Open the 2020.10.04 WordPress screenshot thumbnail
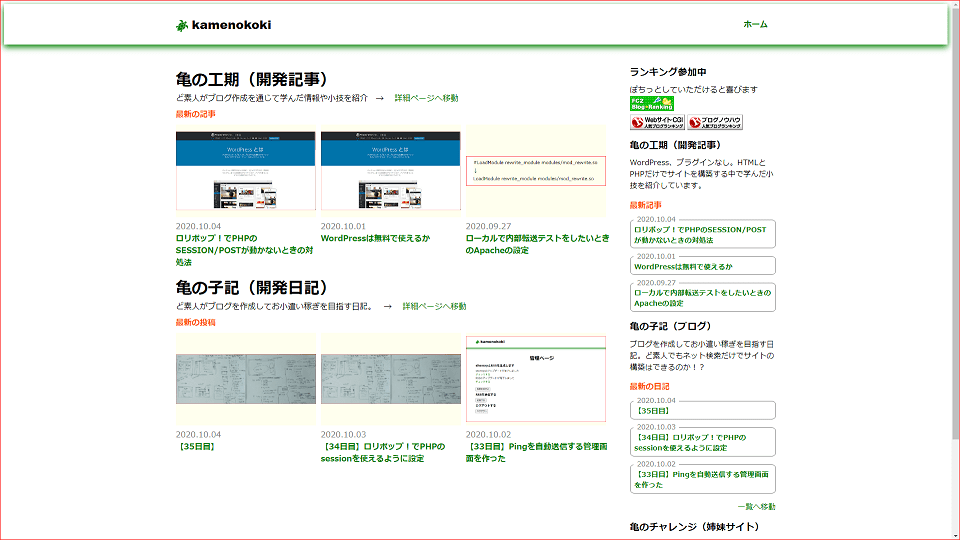 (x=246, y=171)
